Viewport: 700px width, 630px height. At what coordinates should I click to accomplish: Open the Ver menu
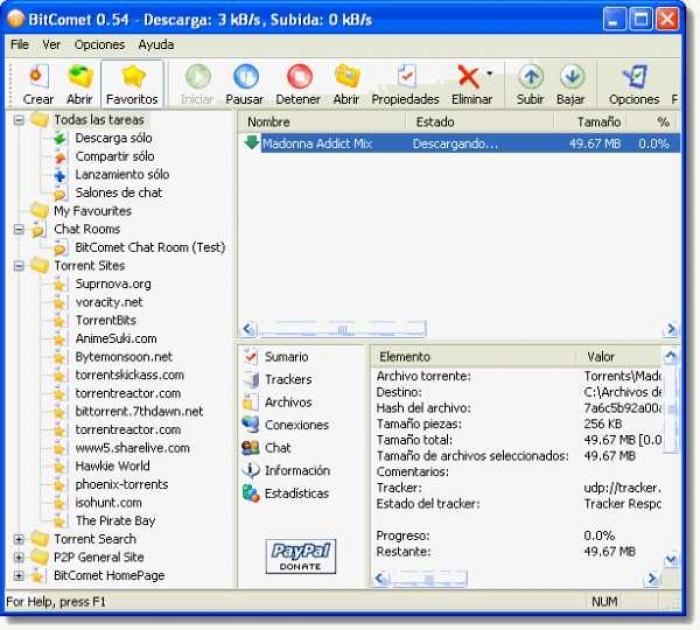coord(51,45)
